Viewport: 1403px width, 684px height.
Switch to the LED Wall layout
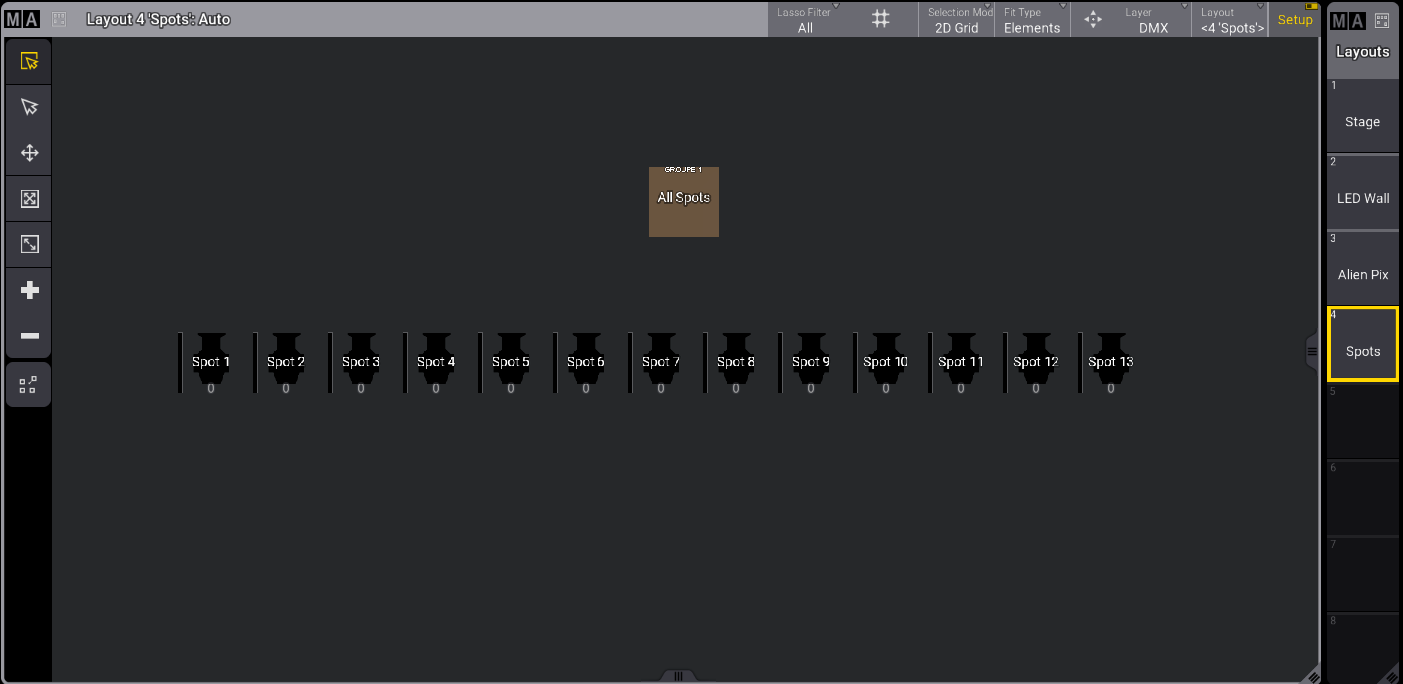click(x=1362, y=193)
